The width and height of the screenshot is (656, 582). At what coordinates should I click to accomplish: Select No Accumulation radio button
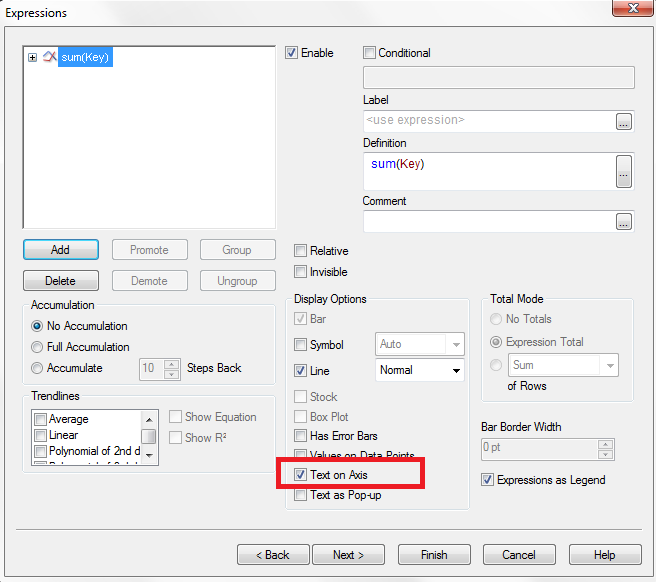[37, 326]
